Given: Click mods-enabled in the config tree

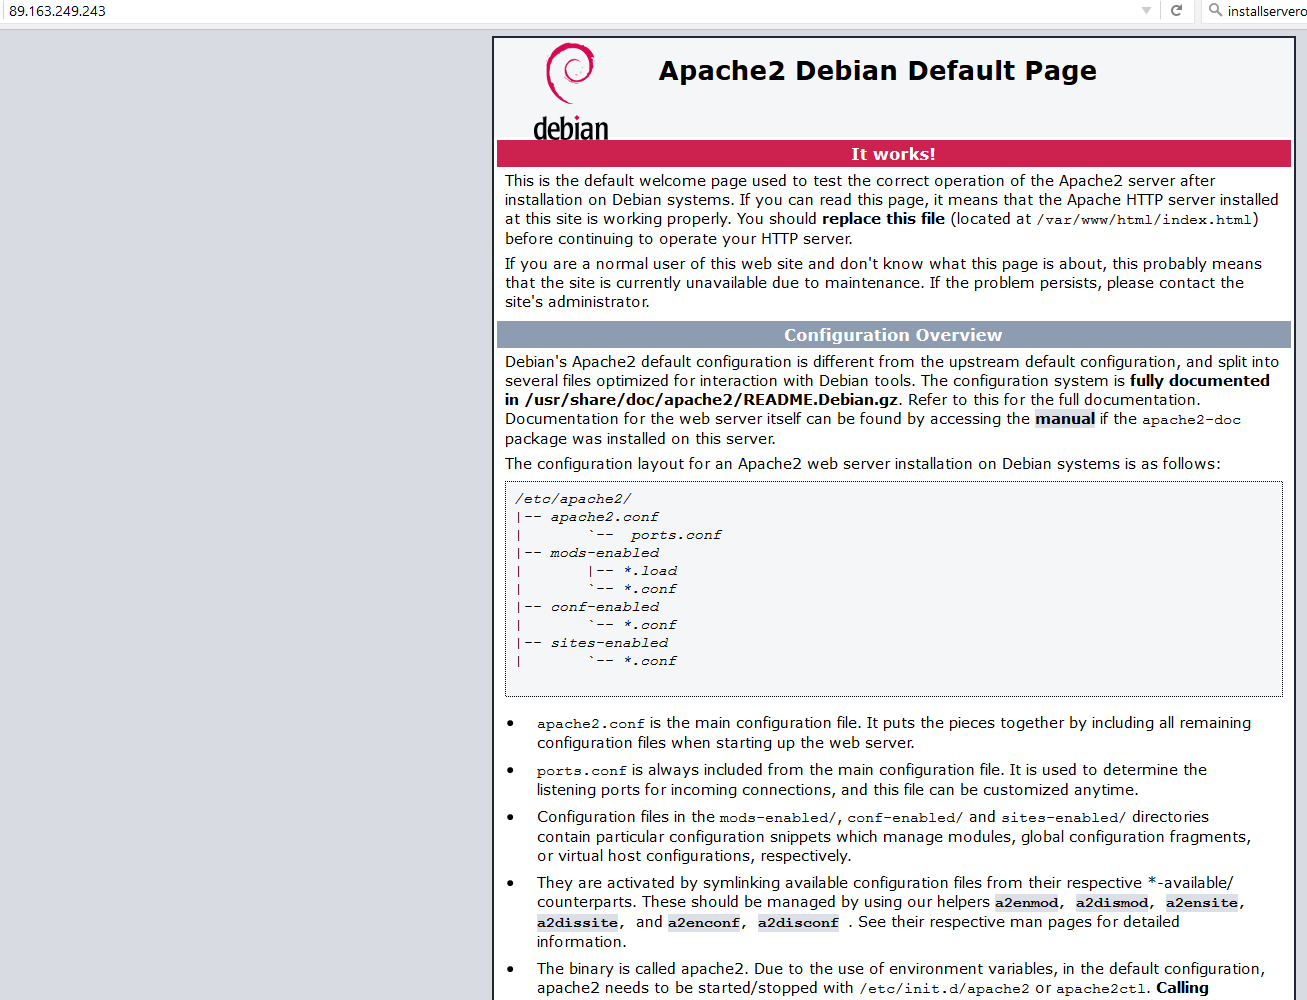Looking at the screenshot, I should pos(604,553).
